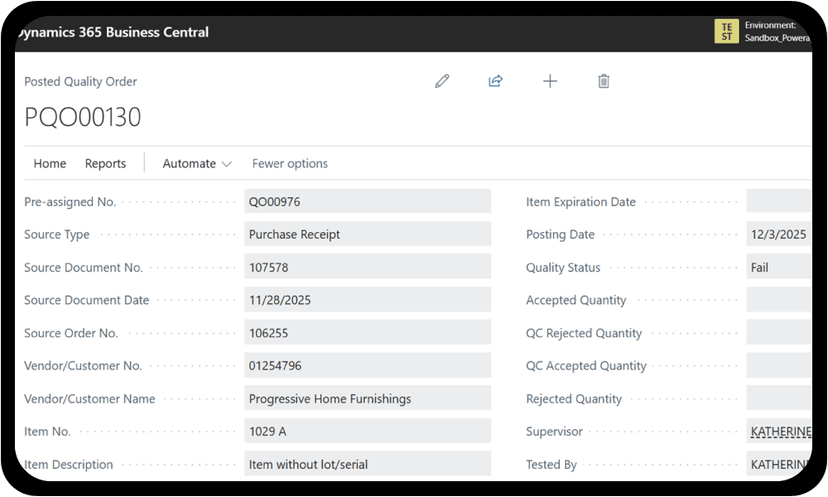Screen dimensions: 828x497
Task: Click the Environment Sandbox text
Action: pos(777,31)
